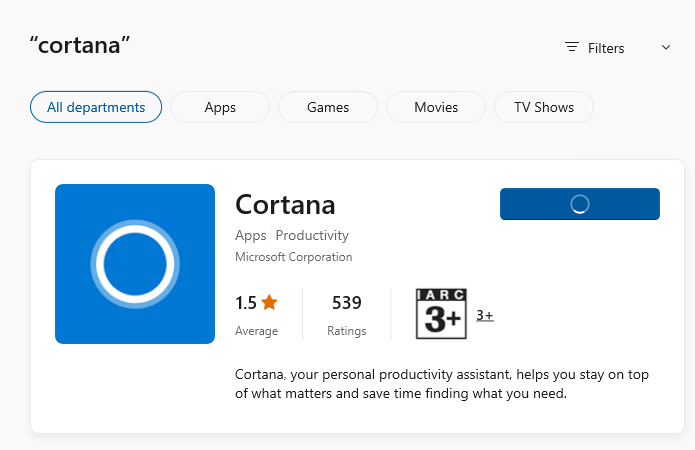695x450 pixels.
Task: Switch to the Apps tab
Action: [x=220, y=107]
